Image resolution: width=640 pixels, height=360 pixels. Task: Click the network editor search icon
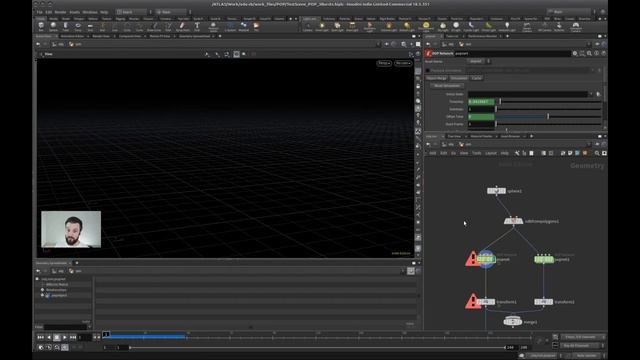point(597,153)
